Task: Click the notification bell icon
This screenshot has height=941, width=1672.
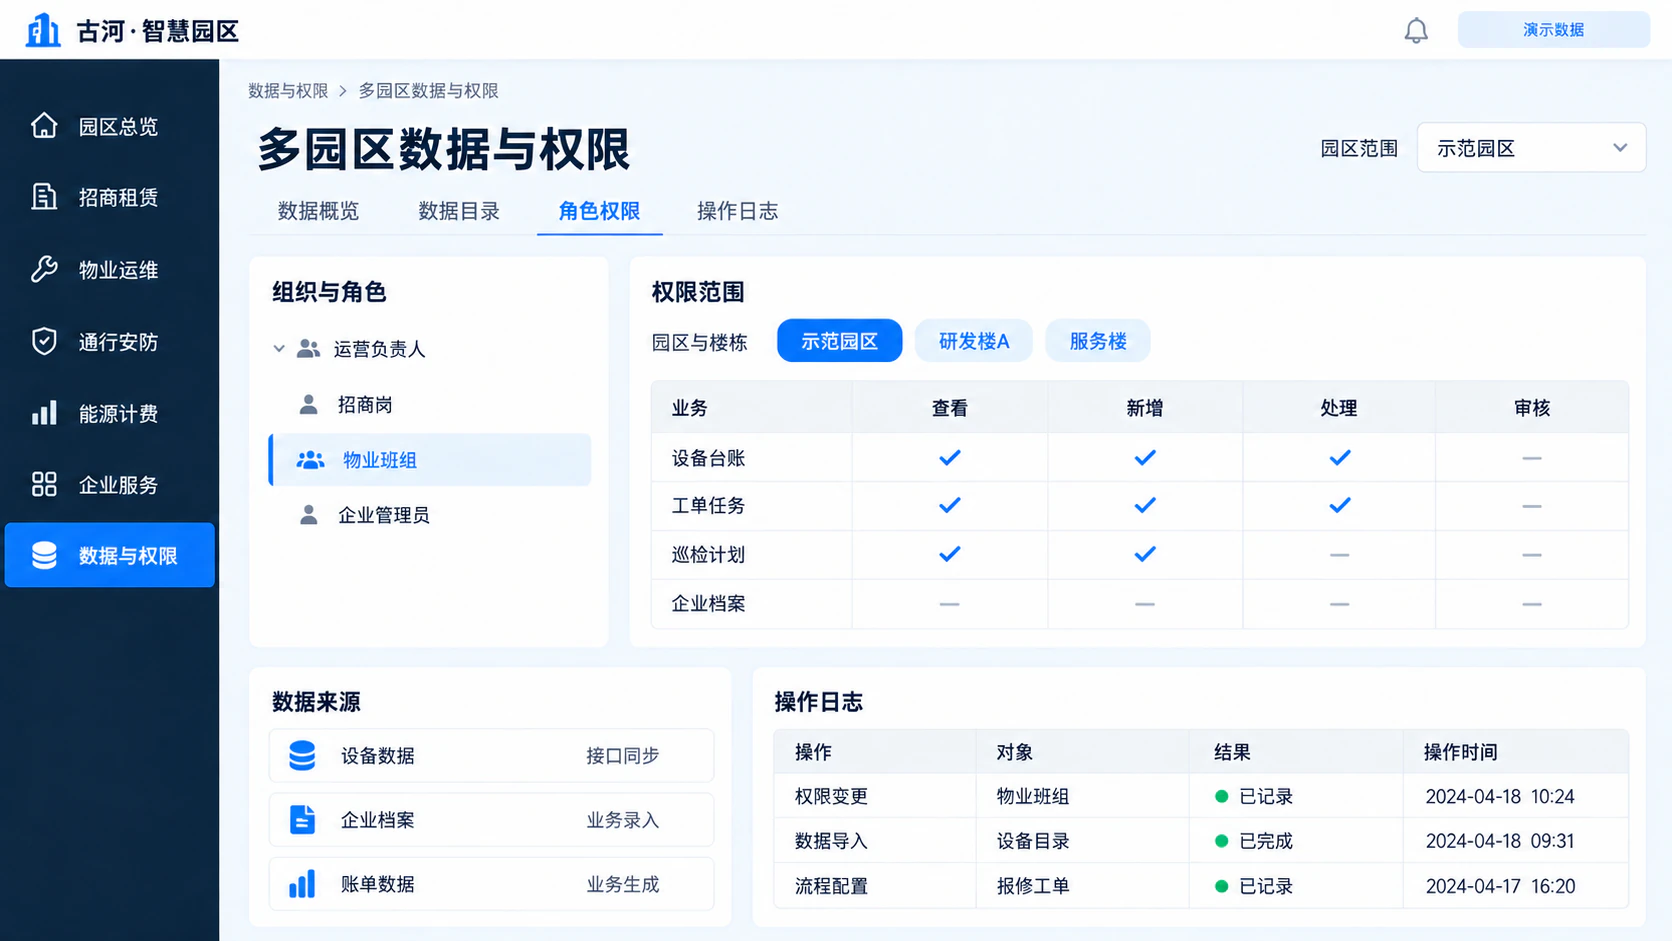Action: (x=1416, y=31)
